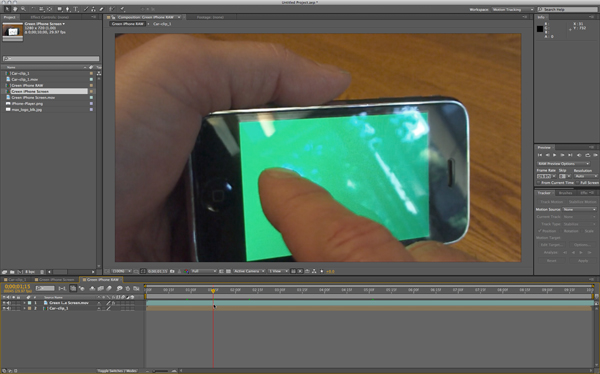Image resolution: width=600 pixels, height=374 pixels.
Task: Click the region of interest icon
Action: coord(221,271)
